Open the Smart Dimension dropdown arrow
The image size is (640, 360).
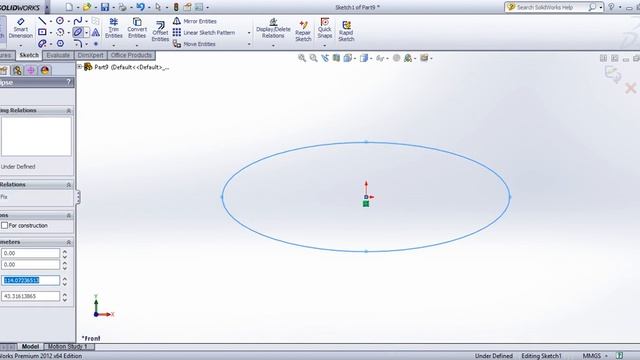coord(20,45)
